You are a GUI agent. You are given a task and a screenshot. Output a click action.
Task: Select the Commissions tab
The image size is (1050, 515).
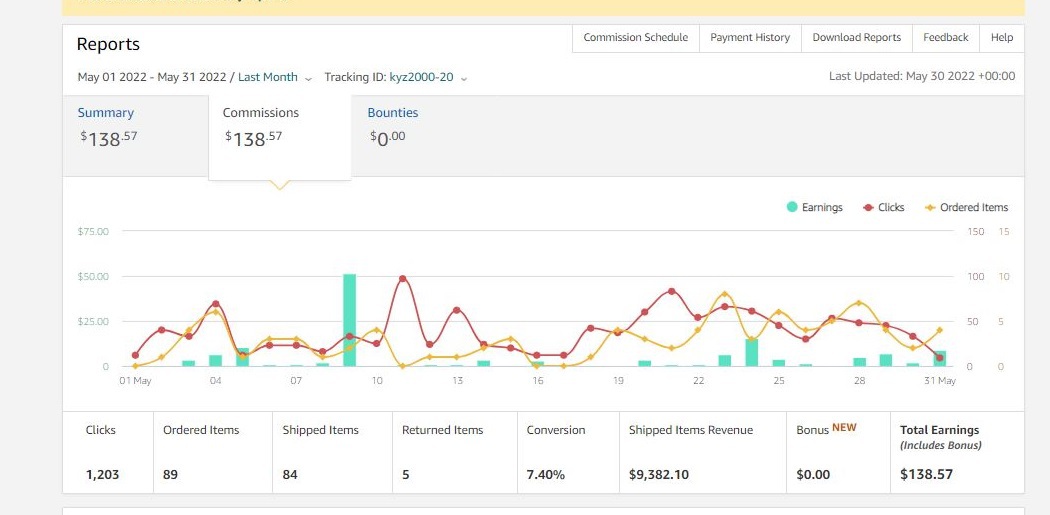[x=280, y=137]
